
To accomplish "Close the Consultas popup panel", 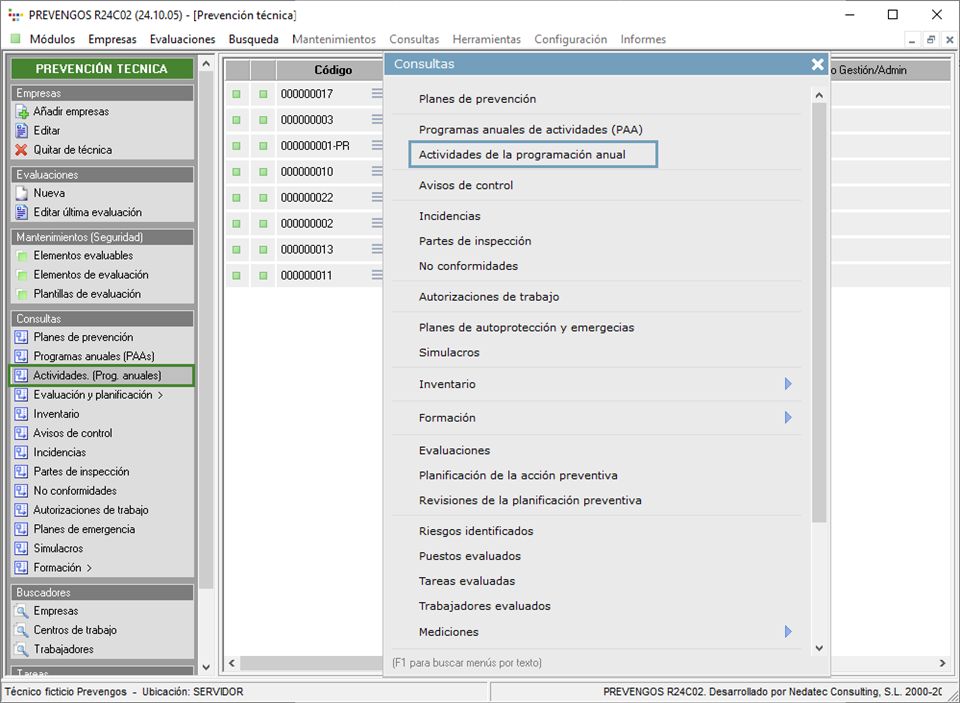I will pos(817,64).
